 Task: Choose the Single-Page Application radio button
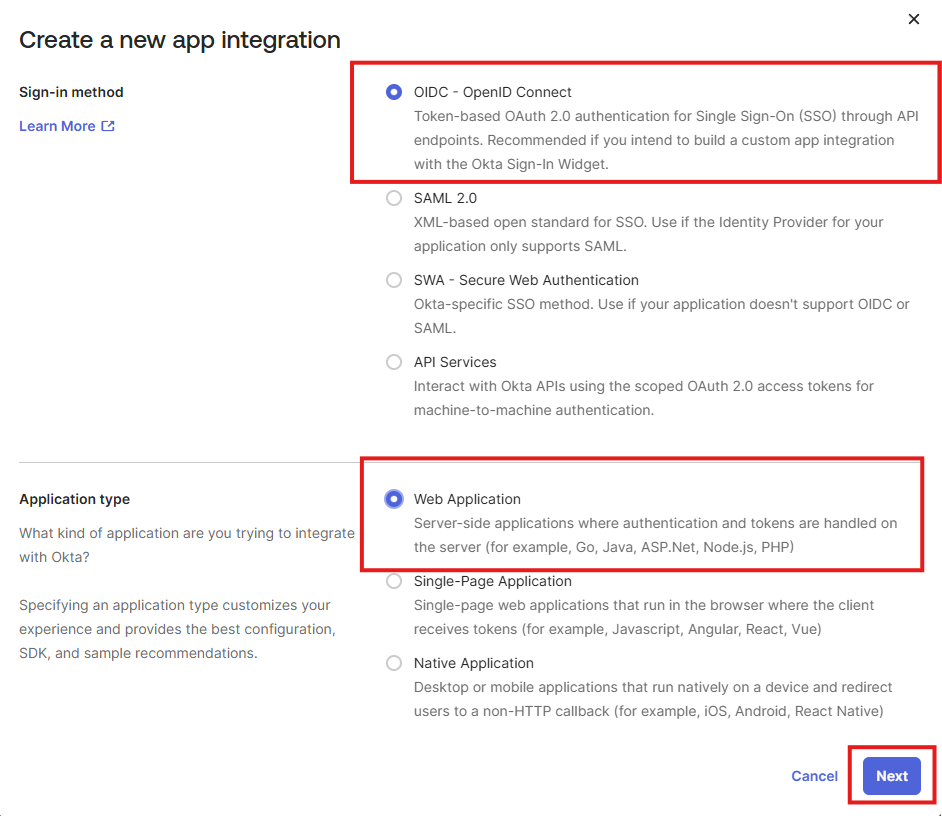tap(394, 581)
